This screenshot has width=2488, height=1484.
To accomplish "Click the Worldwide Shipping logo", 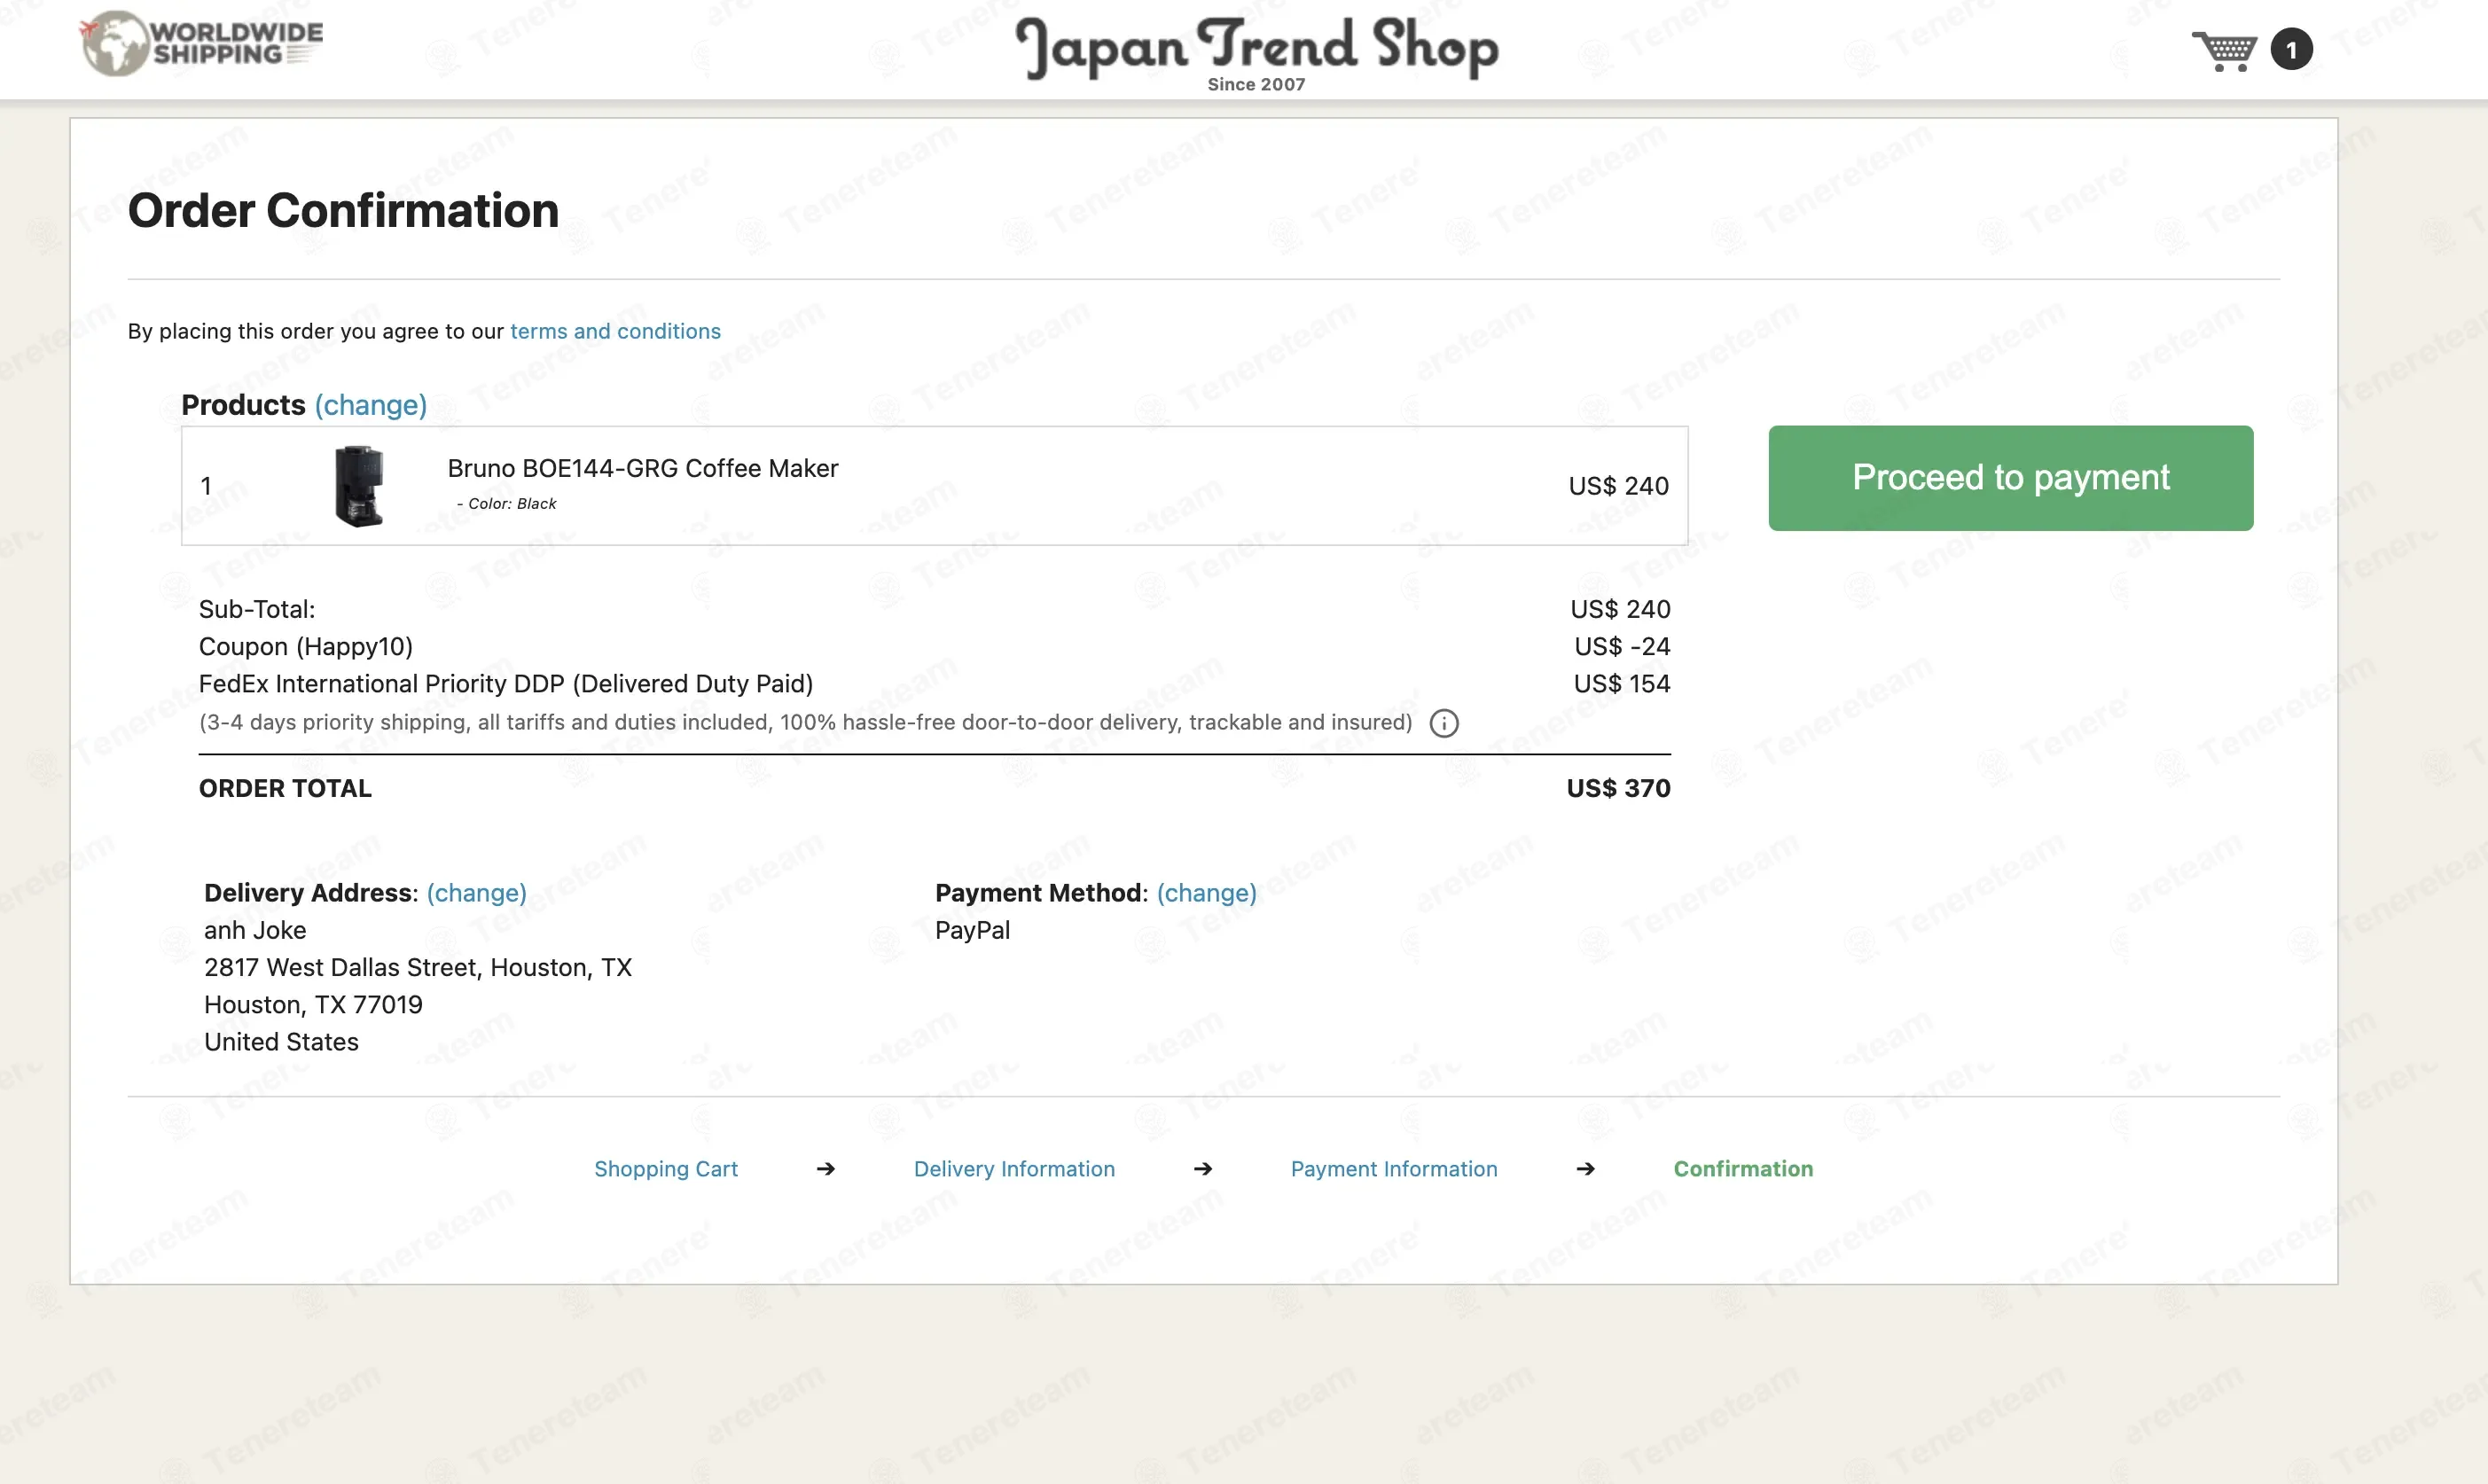I will click(x=201, y=44).
